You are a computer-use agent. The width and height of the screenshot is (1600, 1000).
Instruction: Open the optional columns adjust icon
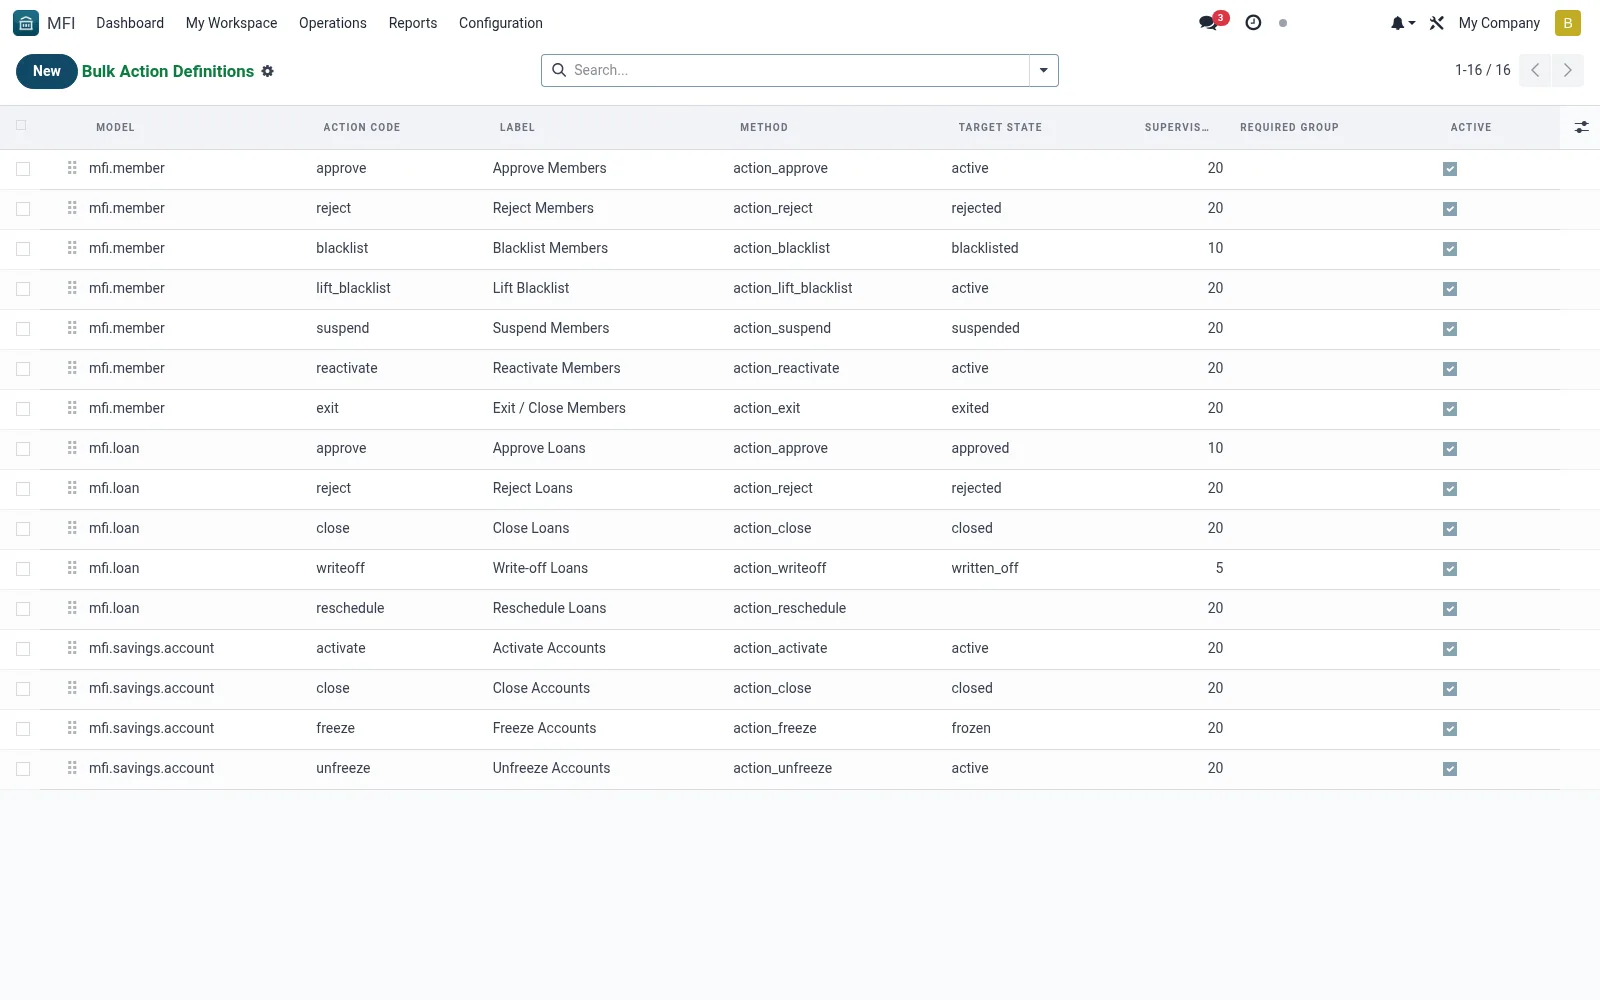(1581, 127)
